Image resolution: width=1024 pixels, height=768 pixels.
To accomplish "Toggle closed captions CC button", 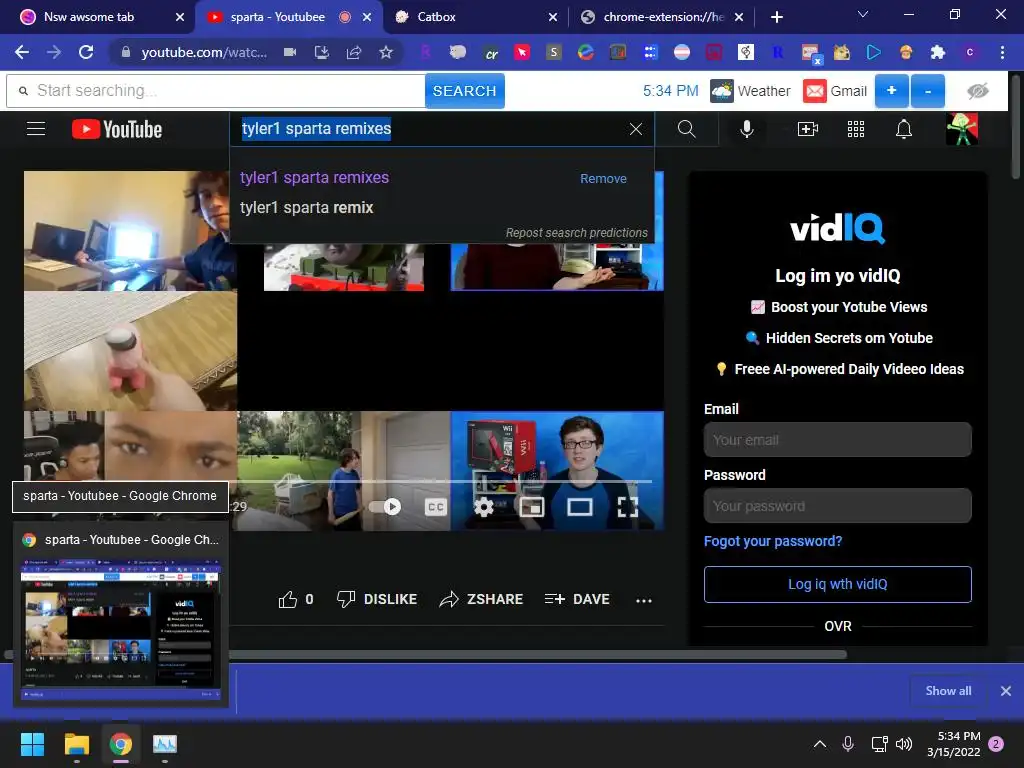I will [x=436, y=507].
